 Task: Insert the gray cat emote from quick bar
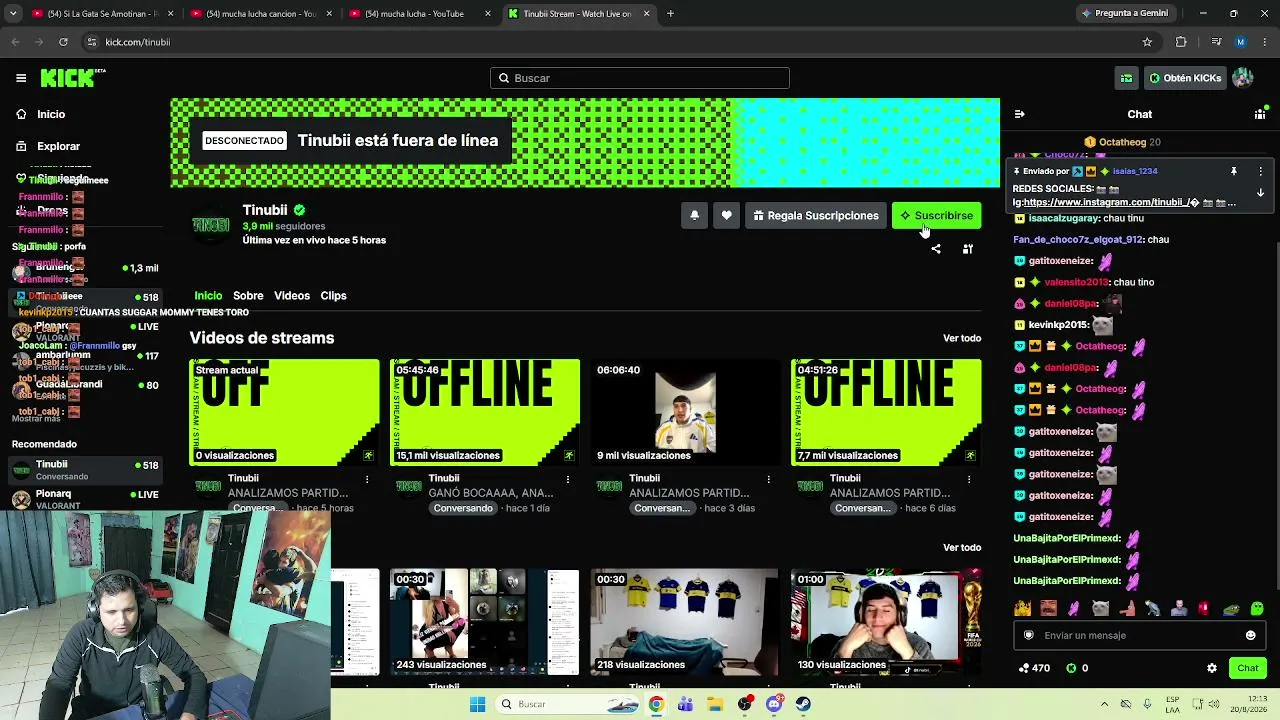pos(1100,608)
